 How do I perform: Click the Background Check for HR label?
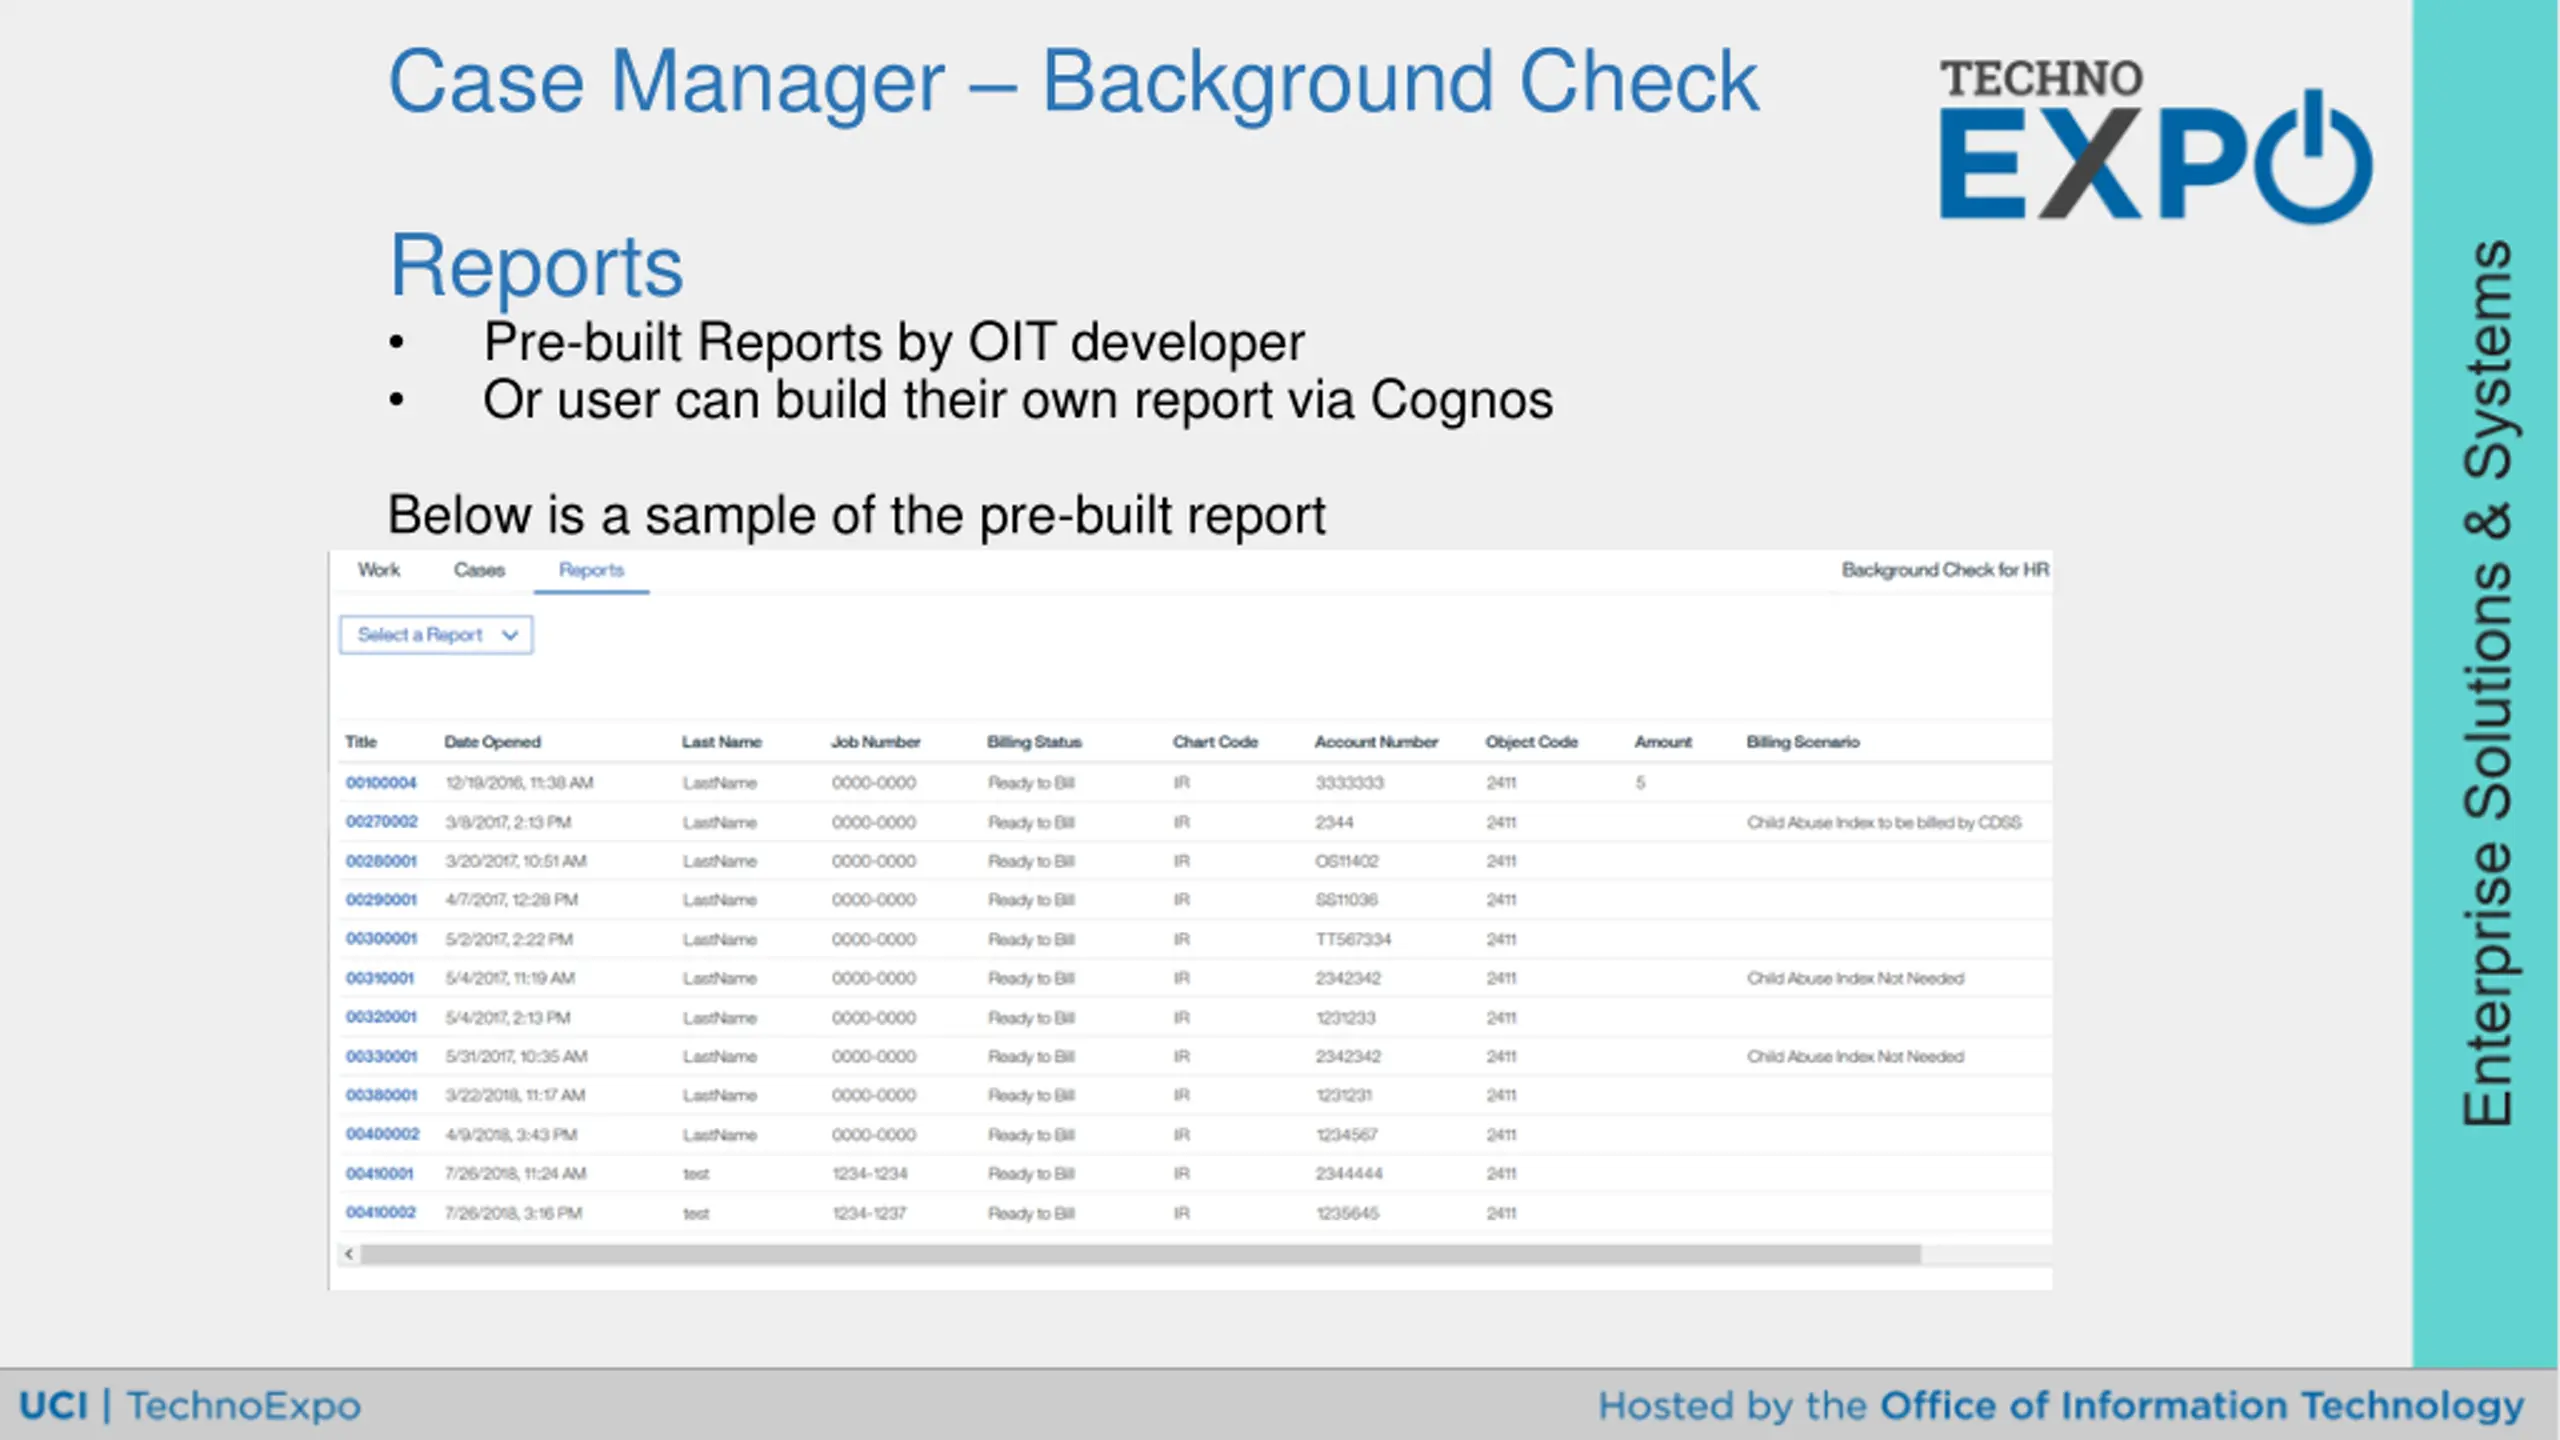coord(1945,570)
